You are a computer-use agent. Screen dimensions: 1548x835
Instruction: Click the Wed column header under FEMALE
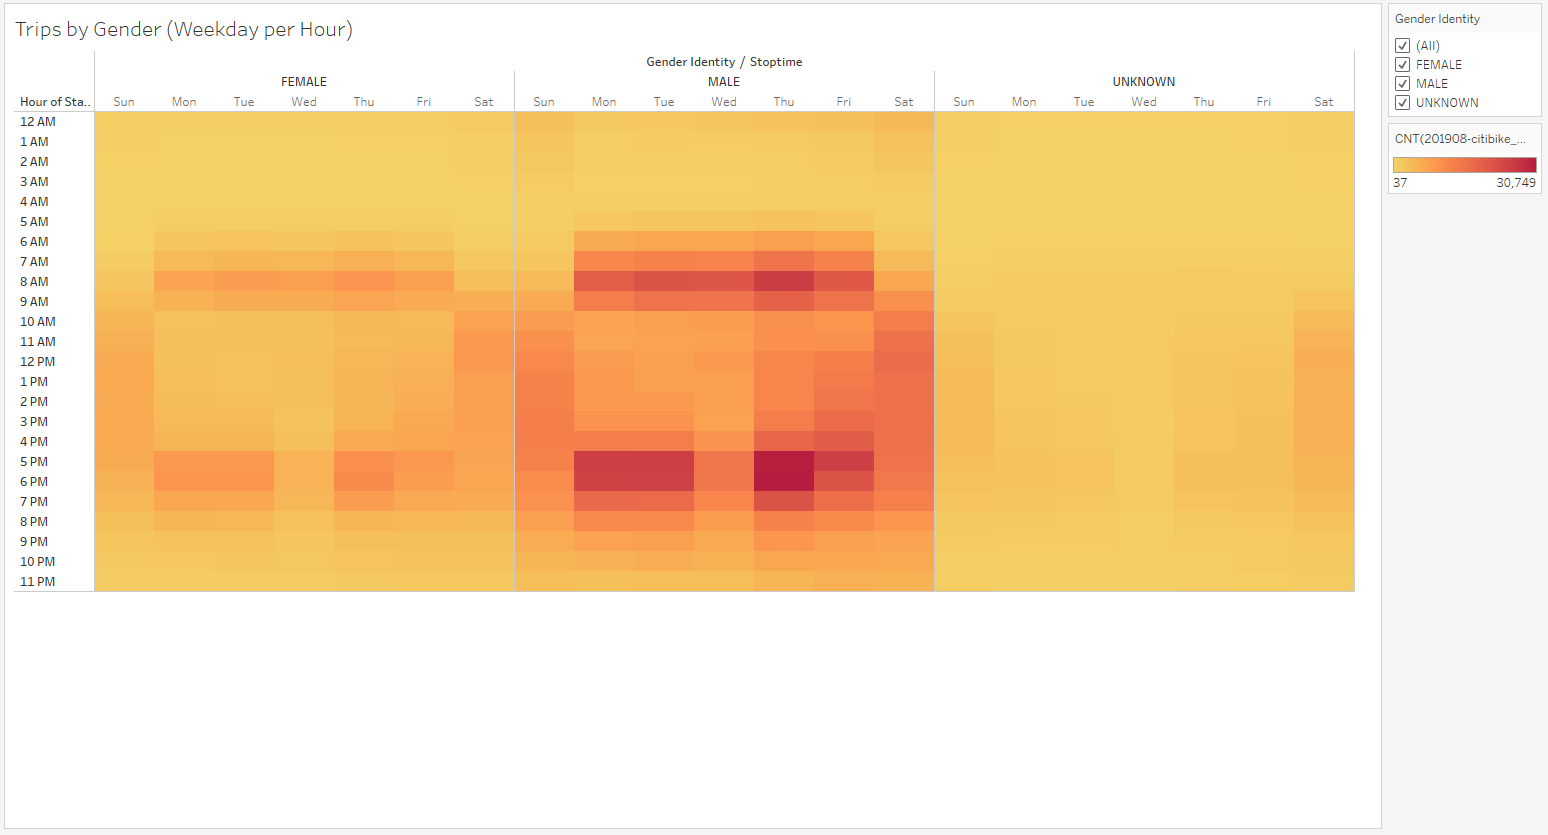point(304,102)
